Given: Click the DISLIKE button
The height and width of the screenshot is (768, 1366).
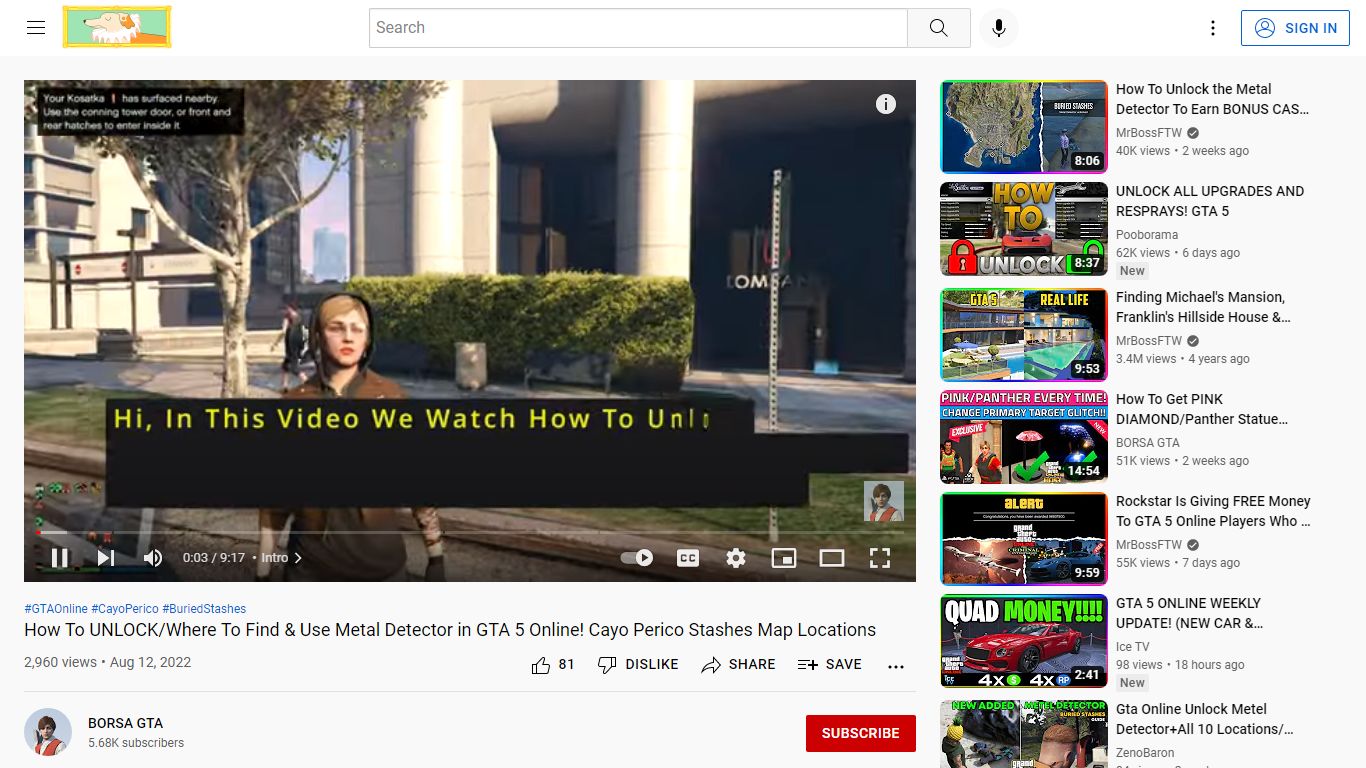Looking at the screenshot, I should pyautogui.click(x=638, y=665).
